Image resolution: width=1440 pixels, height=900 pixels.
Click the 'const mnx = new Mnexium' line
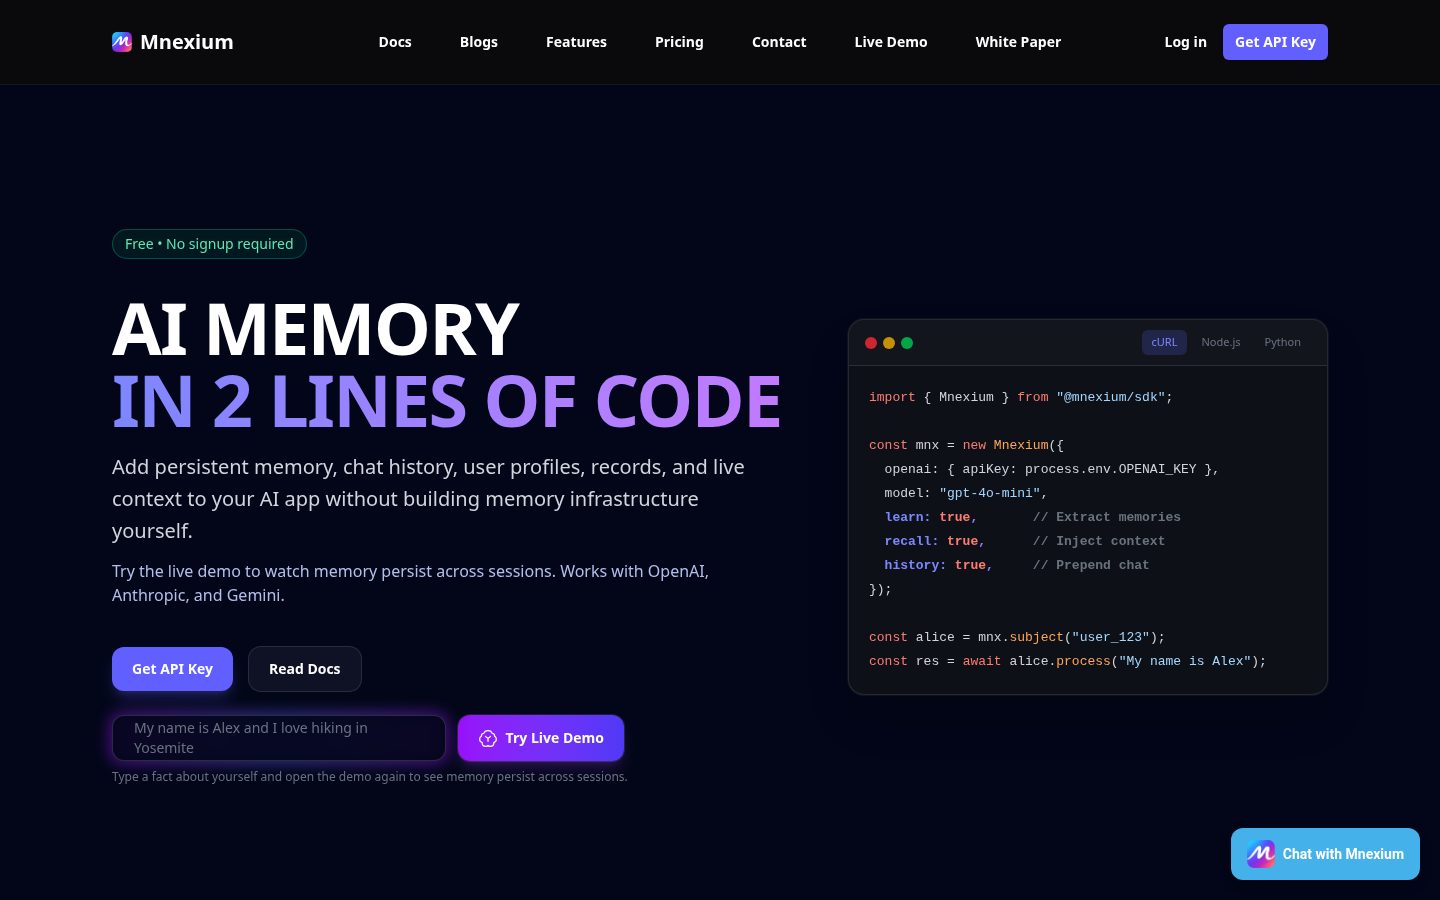[x=966, y=445]
